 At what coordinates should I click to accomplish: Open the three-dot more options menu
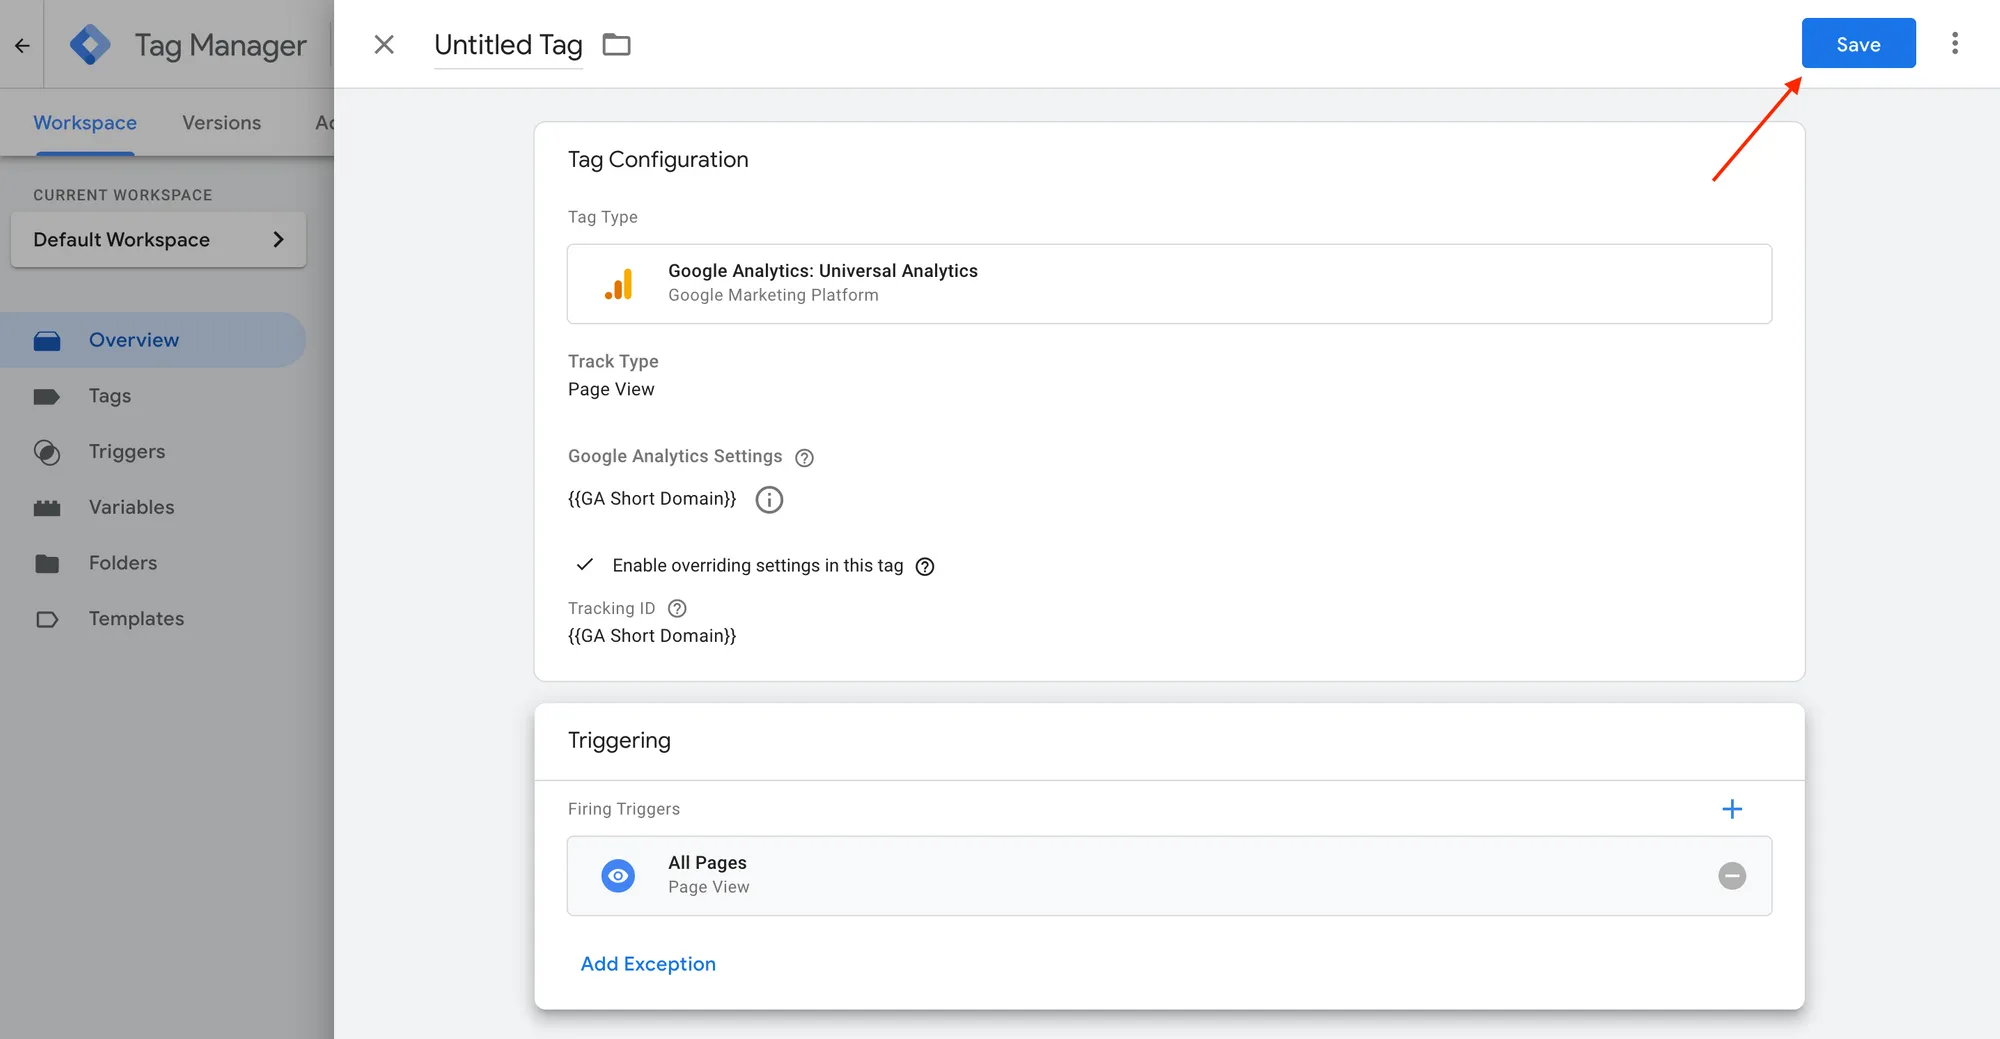coord(1955,43)
